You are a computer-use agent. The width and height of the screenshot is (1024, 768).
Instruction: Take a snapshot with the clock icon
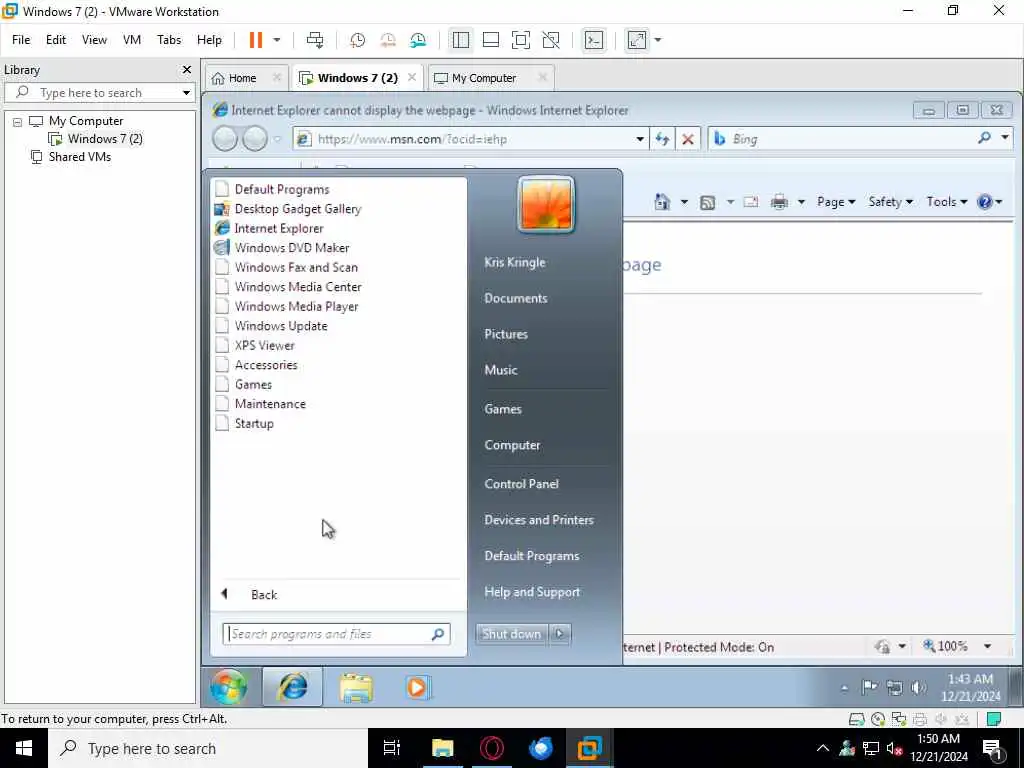pos(357,40)
